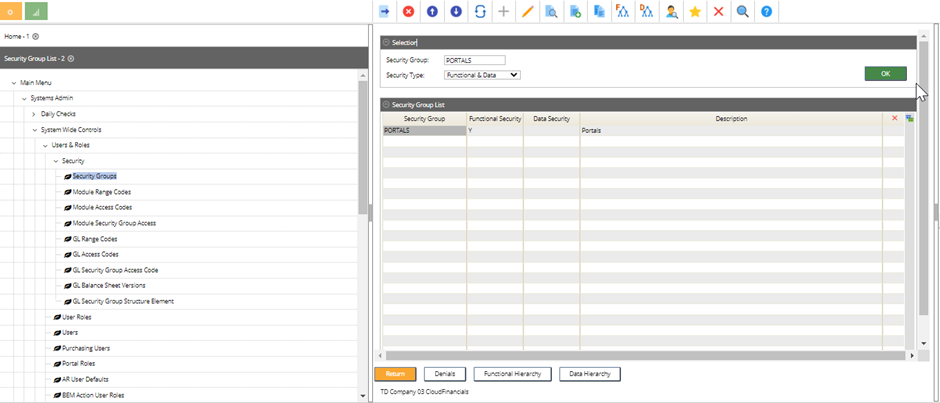The width and height of the screenshot is (940, 403).
Task: Click the copy documents toolbar icon
Action: (599, 11)
